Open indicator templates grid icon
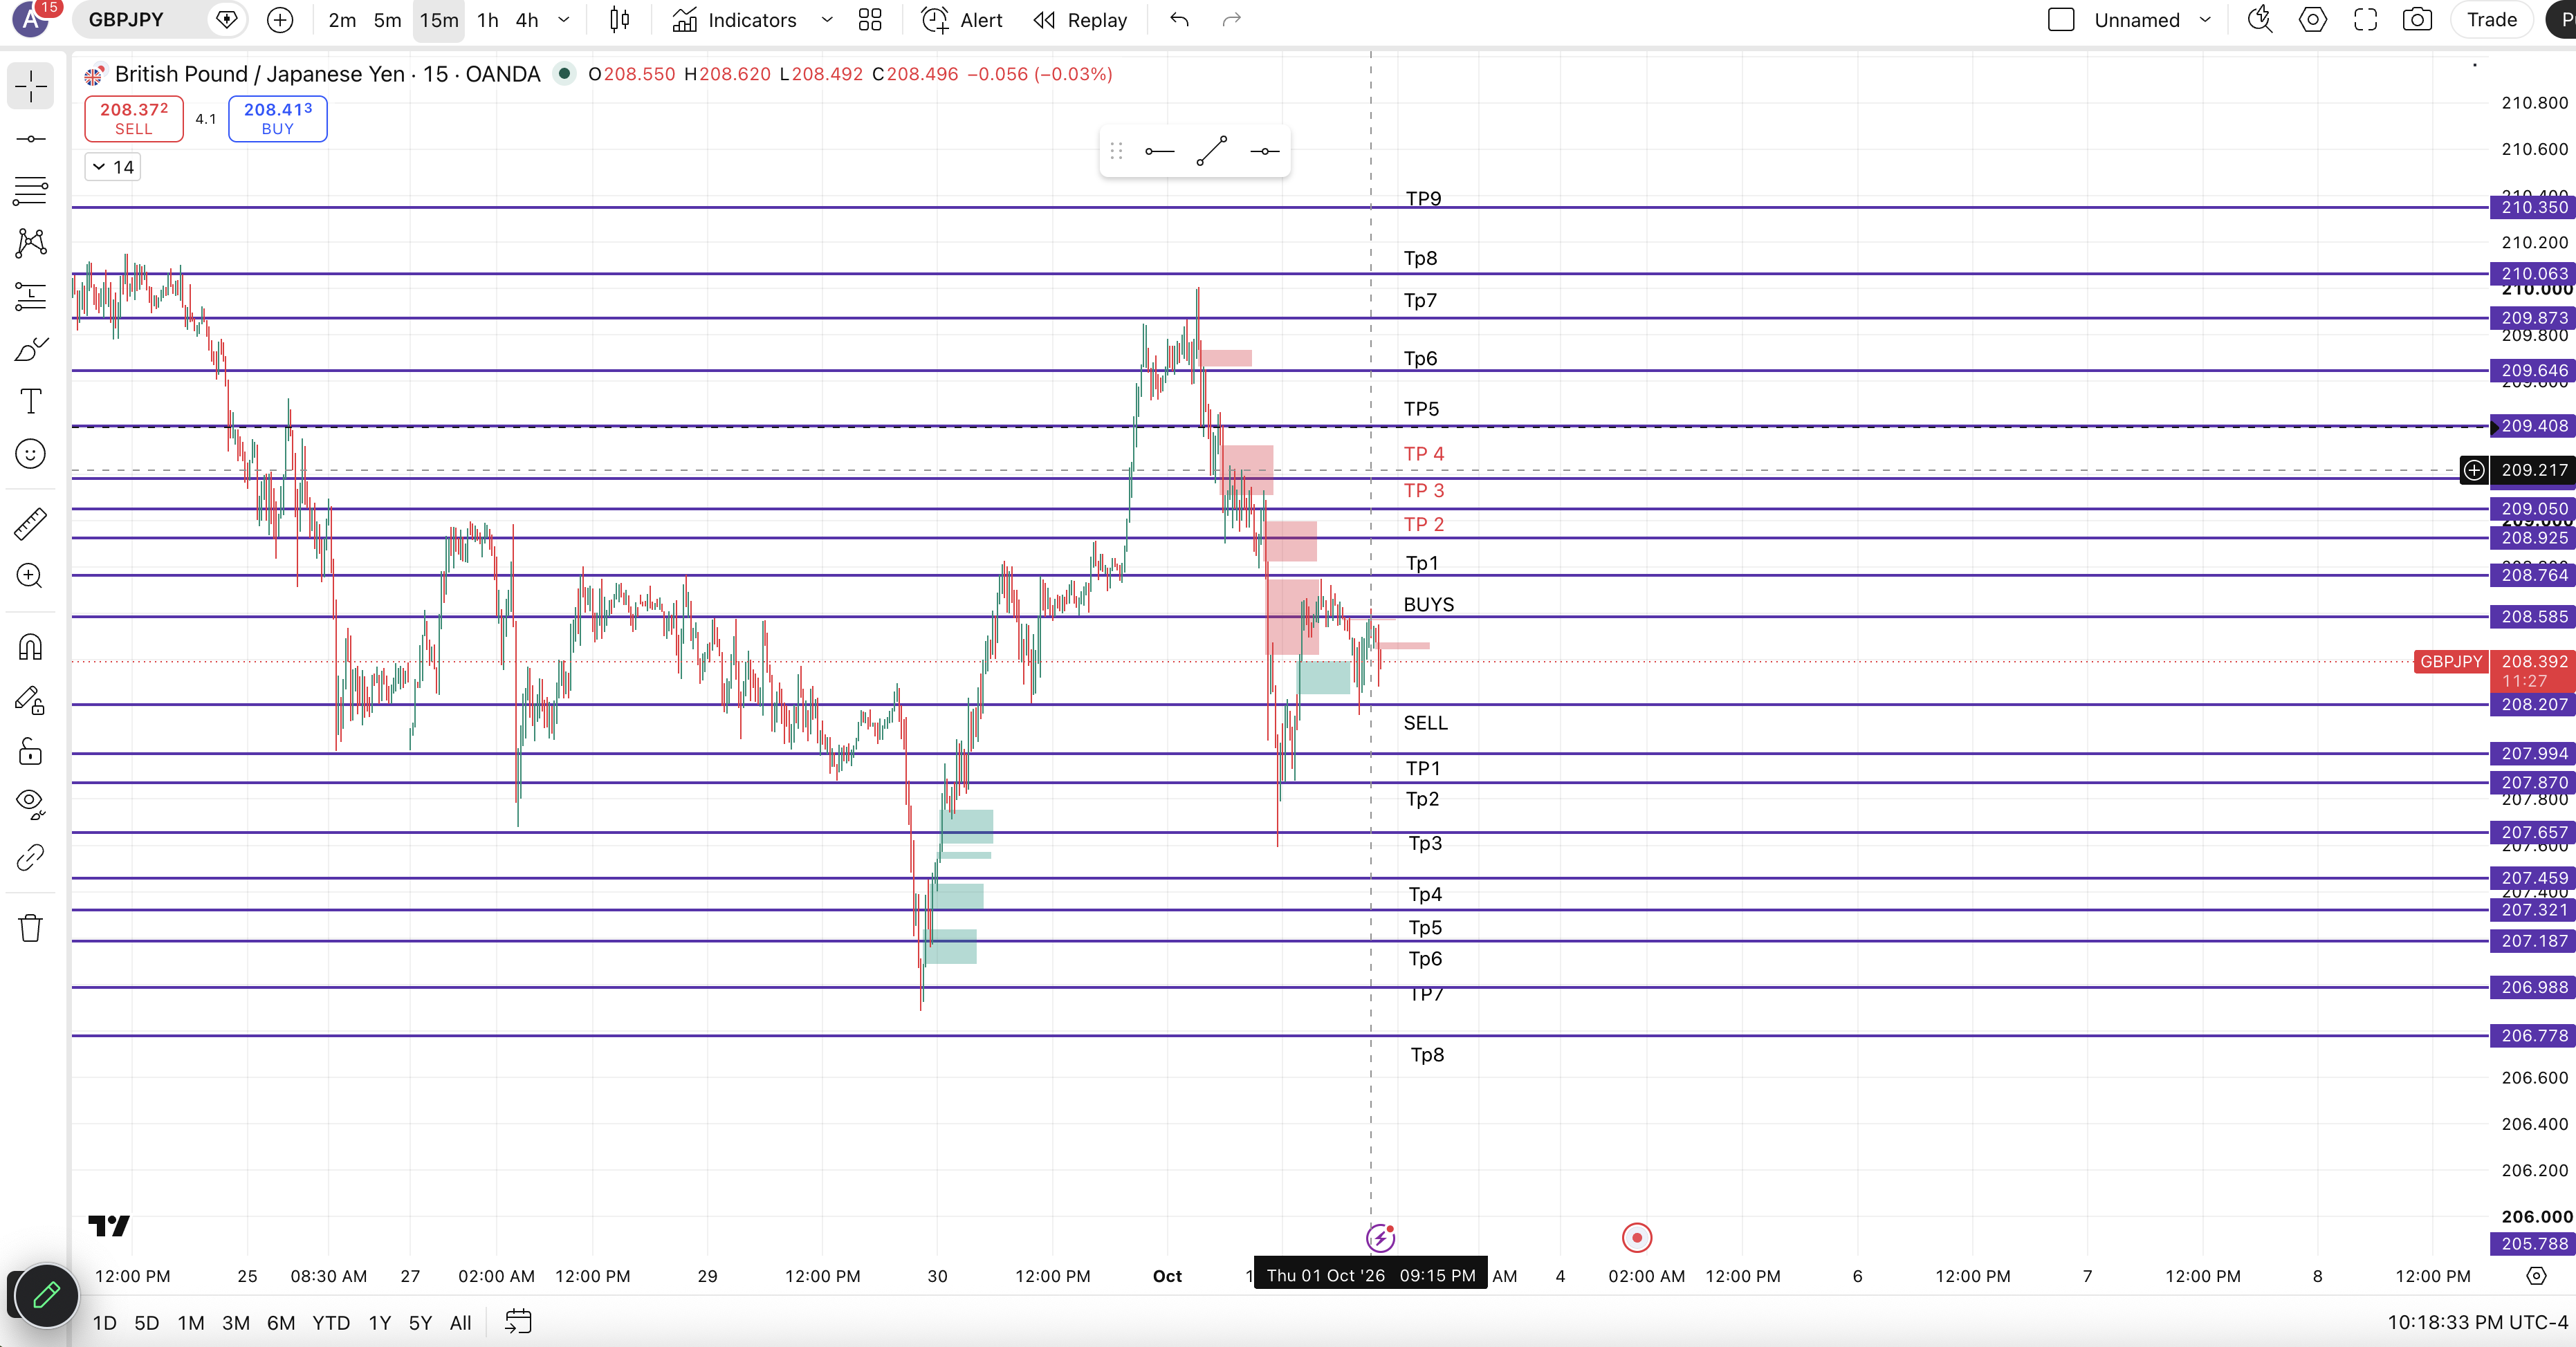2576x1347 pixels. pyautogui.click(x=870, y=20)
